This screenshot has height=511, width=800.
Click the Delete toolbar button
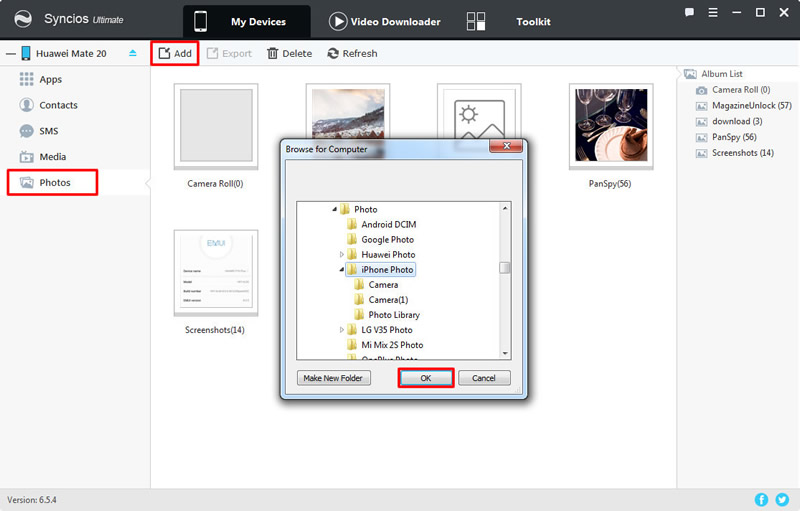tap(289, 53)
